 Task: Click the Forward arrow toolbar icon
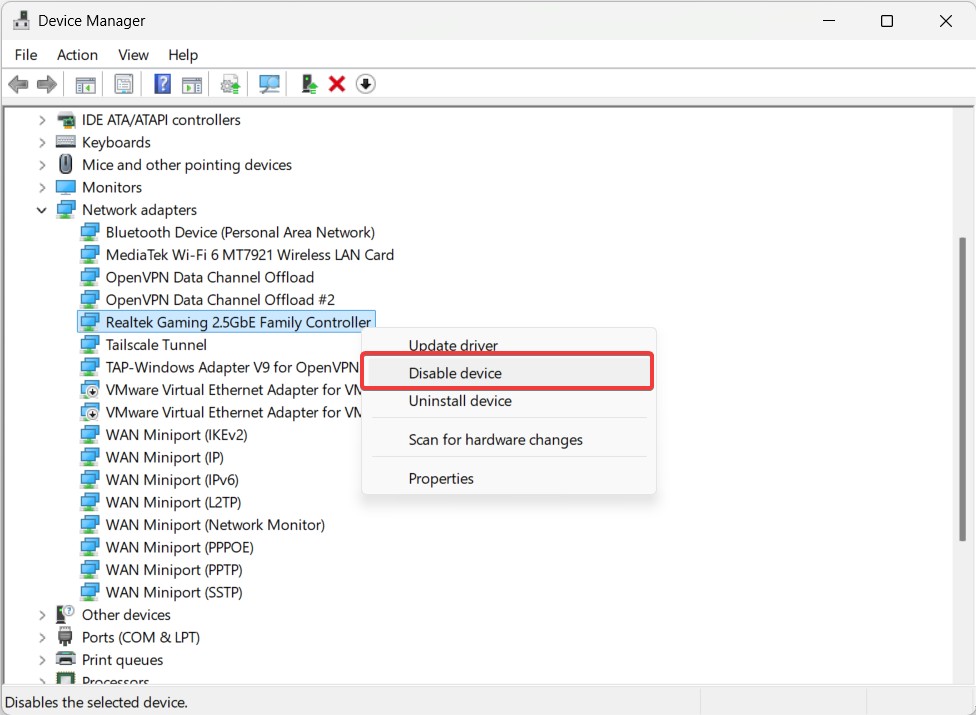[x=47, y=84]
